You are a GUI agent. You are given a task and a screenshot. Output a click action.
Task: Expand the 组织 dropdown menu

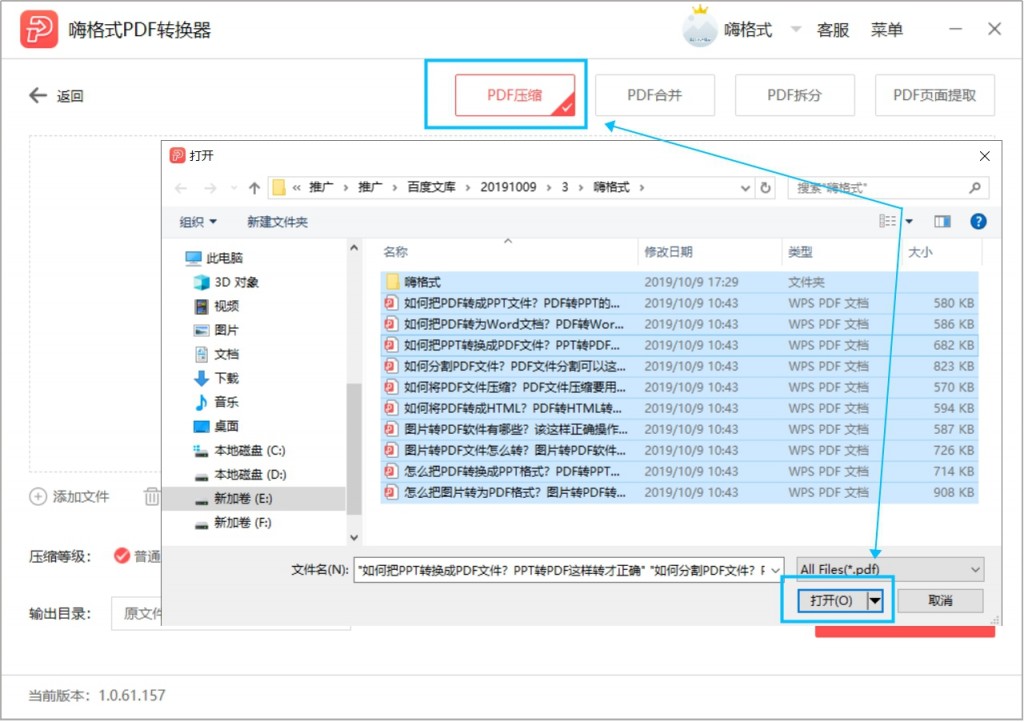tap(198, 222)
